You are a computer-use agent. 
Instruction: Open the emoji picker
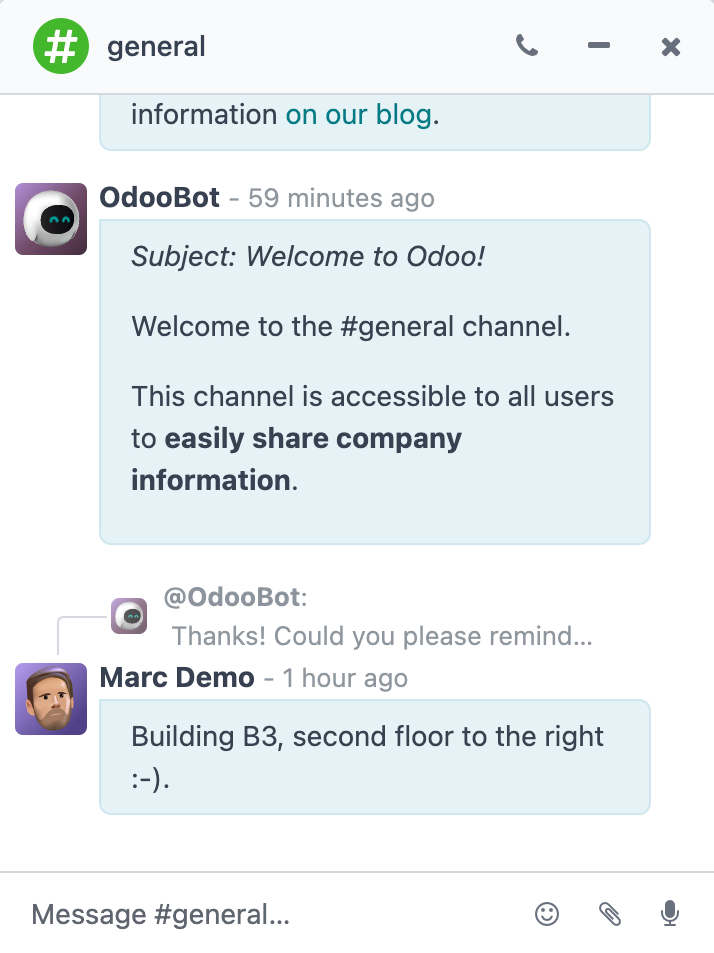[547, 913]
